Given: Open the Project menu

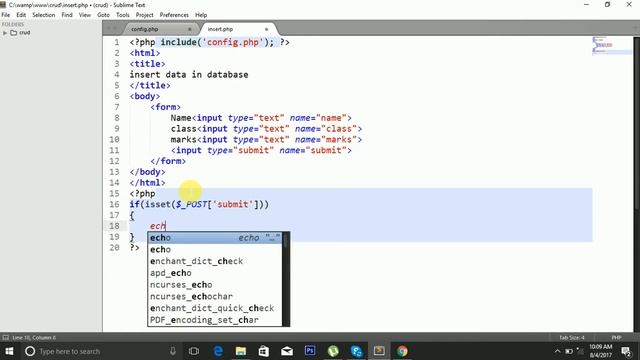Looking at the screenshot, I should (144, 15).
